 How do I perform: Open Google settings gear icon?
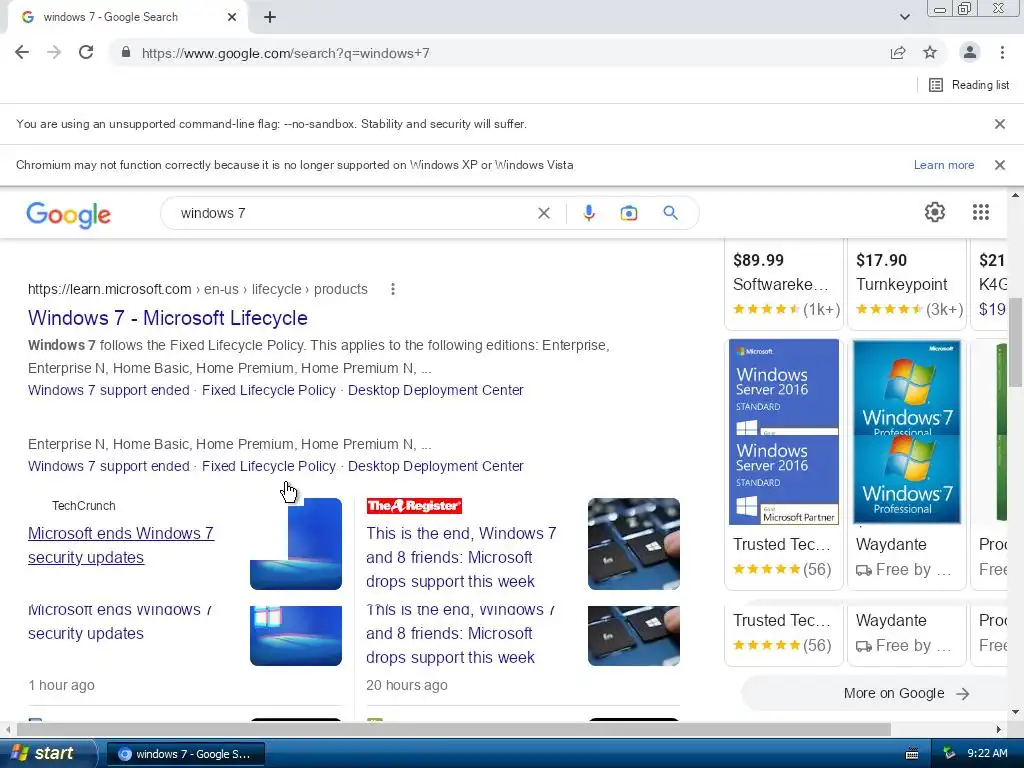coord(935,212)
